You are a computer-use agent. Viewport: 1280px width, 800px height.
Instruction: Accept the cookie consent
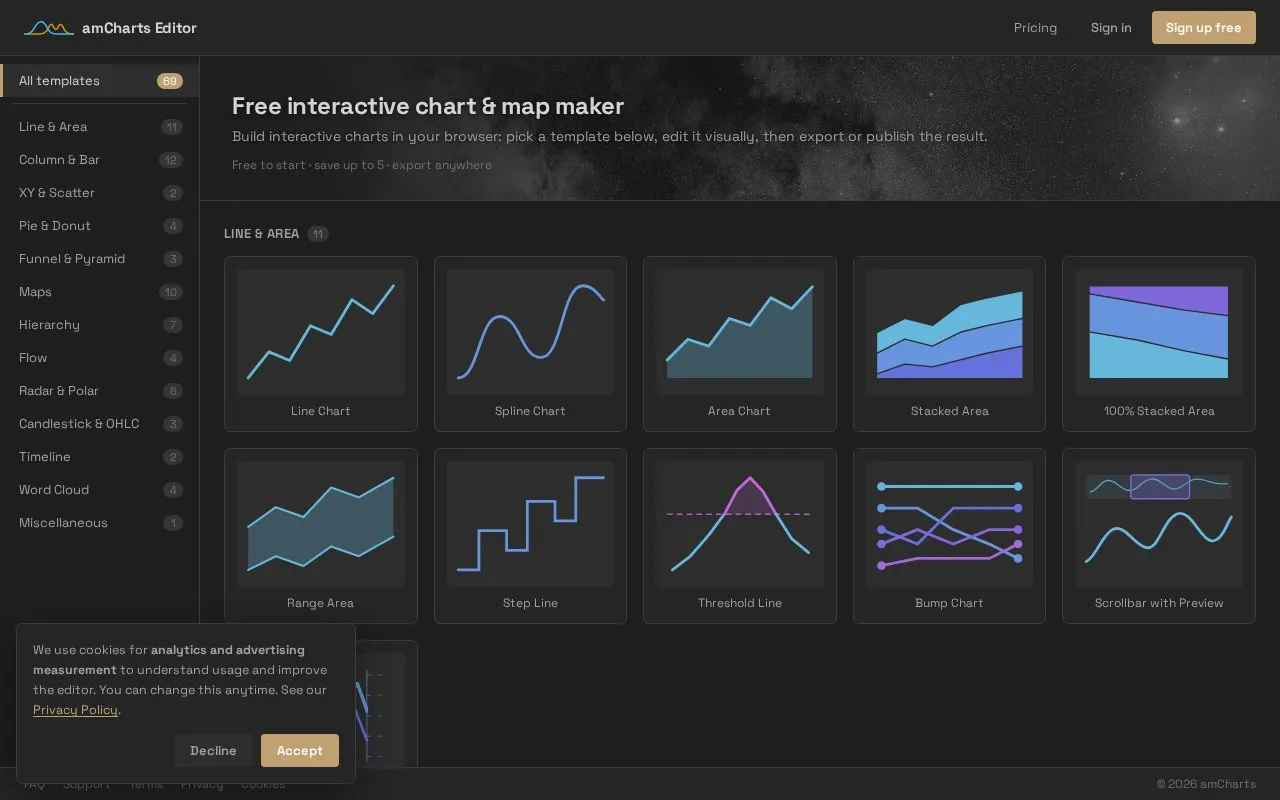[x=300, y=751]
